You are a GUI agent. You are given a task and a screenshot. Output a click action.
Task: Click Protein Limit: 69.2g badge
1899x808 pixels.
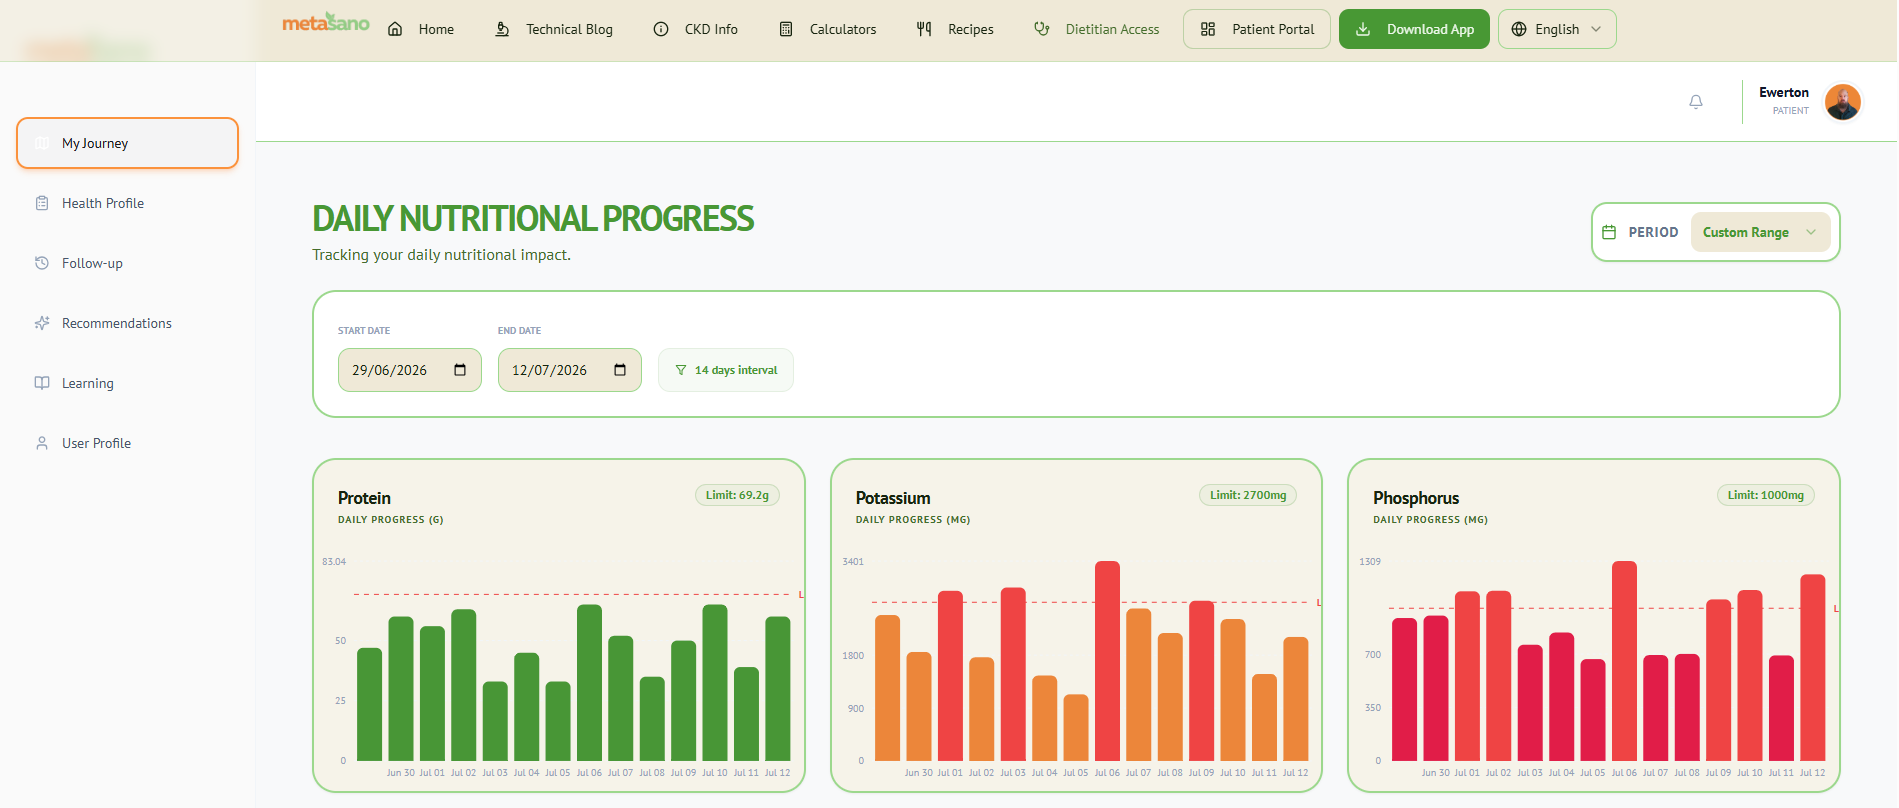pos(737,495)
